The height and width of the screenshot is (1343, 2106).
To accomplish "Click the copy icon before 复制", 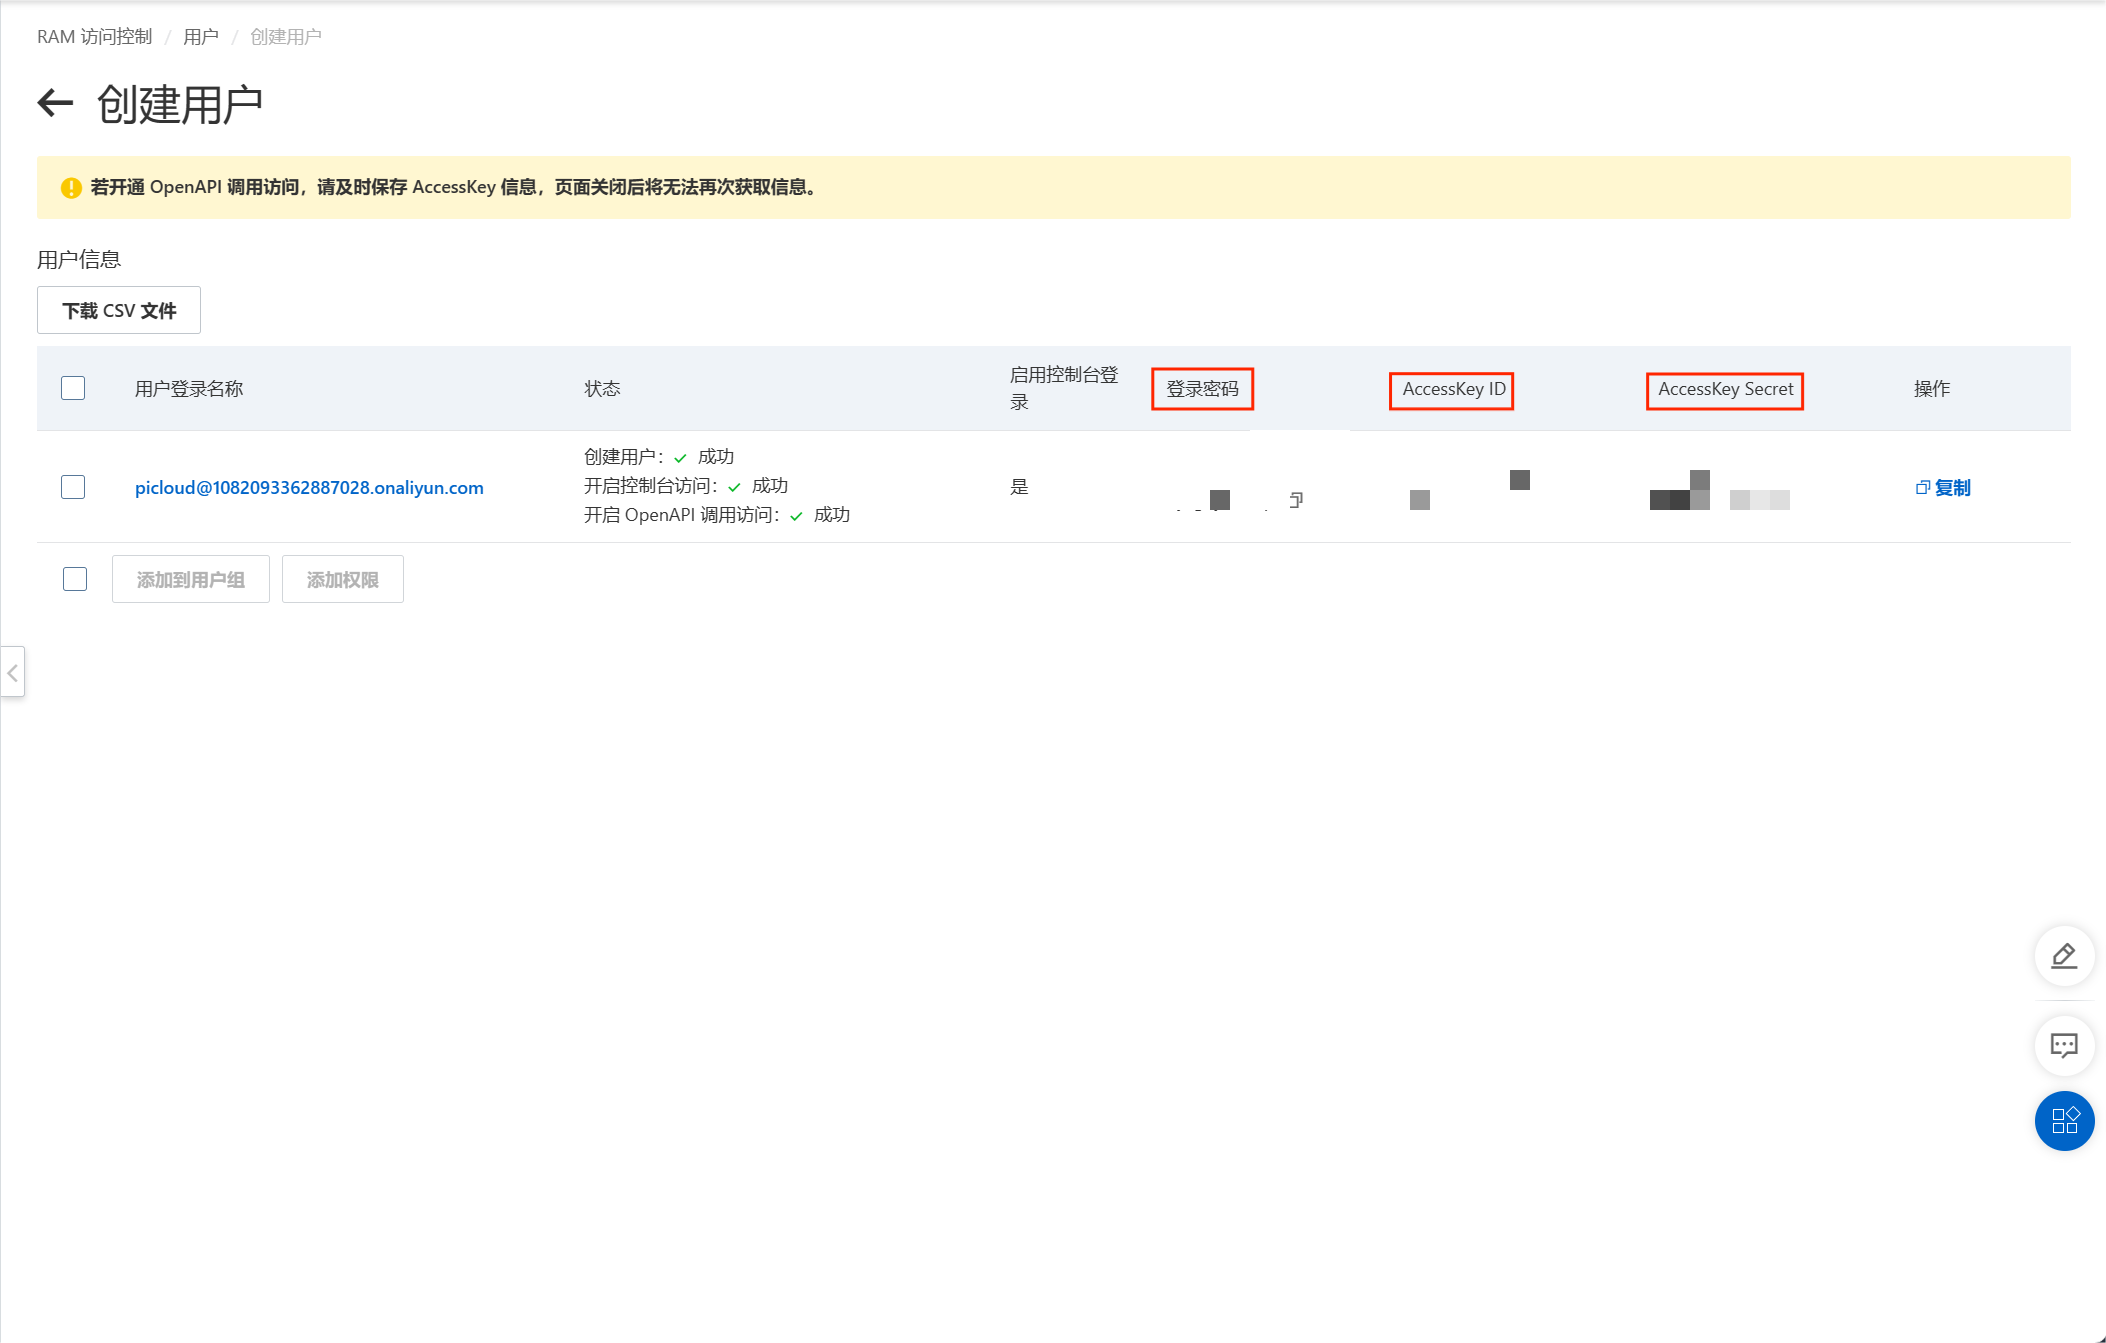I will [1922, 488].
